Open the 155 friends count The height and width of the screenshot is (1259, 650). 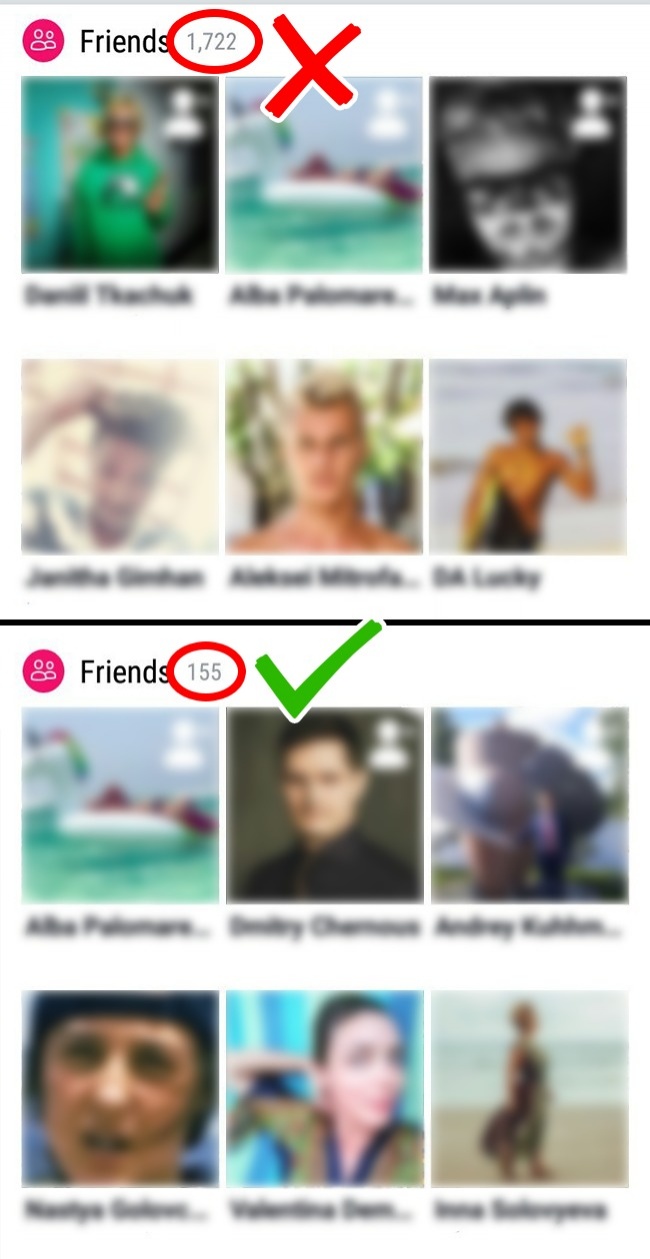pyautogui.click(x=205, y=673)
